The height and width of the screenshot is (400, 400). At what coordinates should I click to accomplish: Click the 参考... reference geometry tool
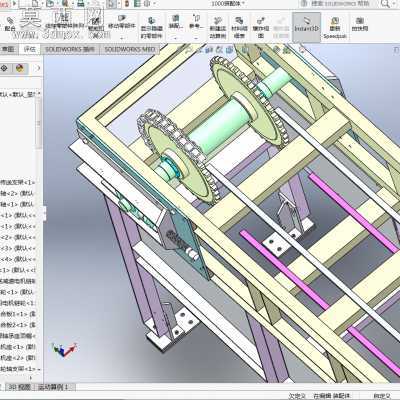pos(196,22)
